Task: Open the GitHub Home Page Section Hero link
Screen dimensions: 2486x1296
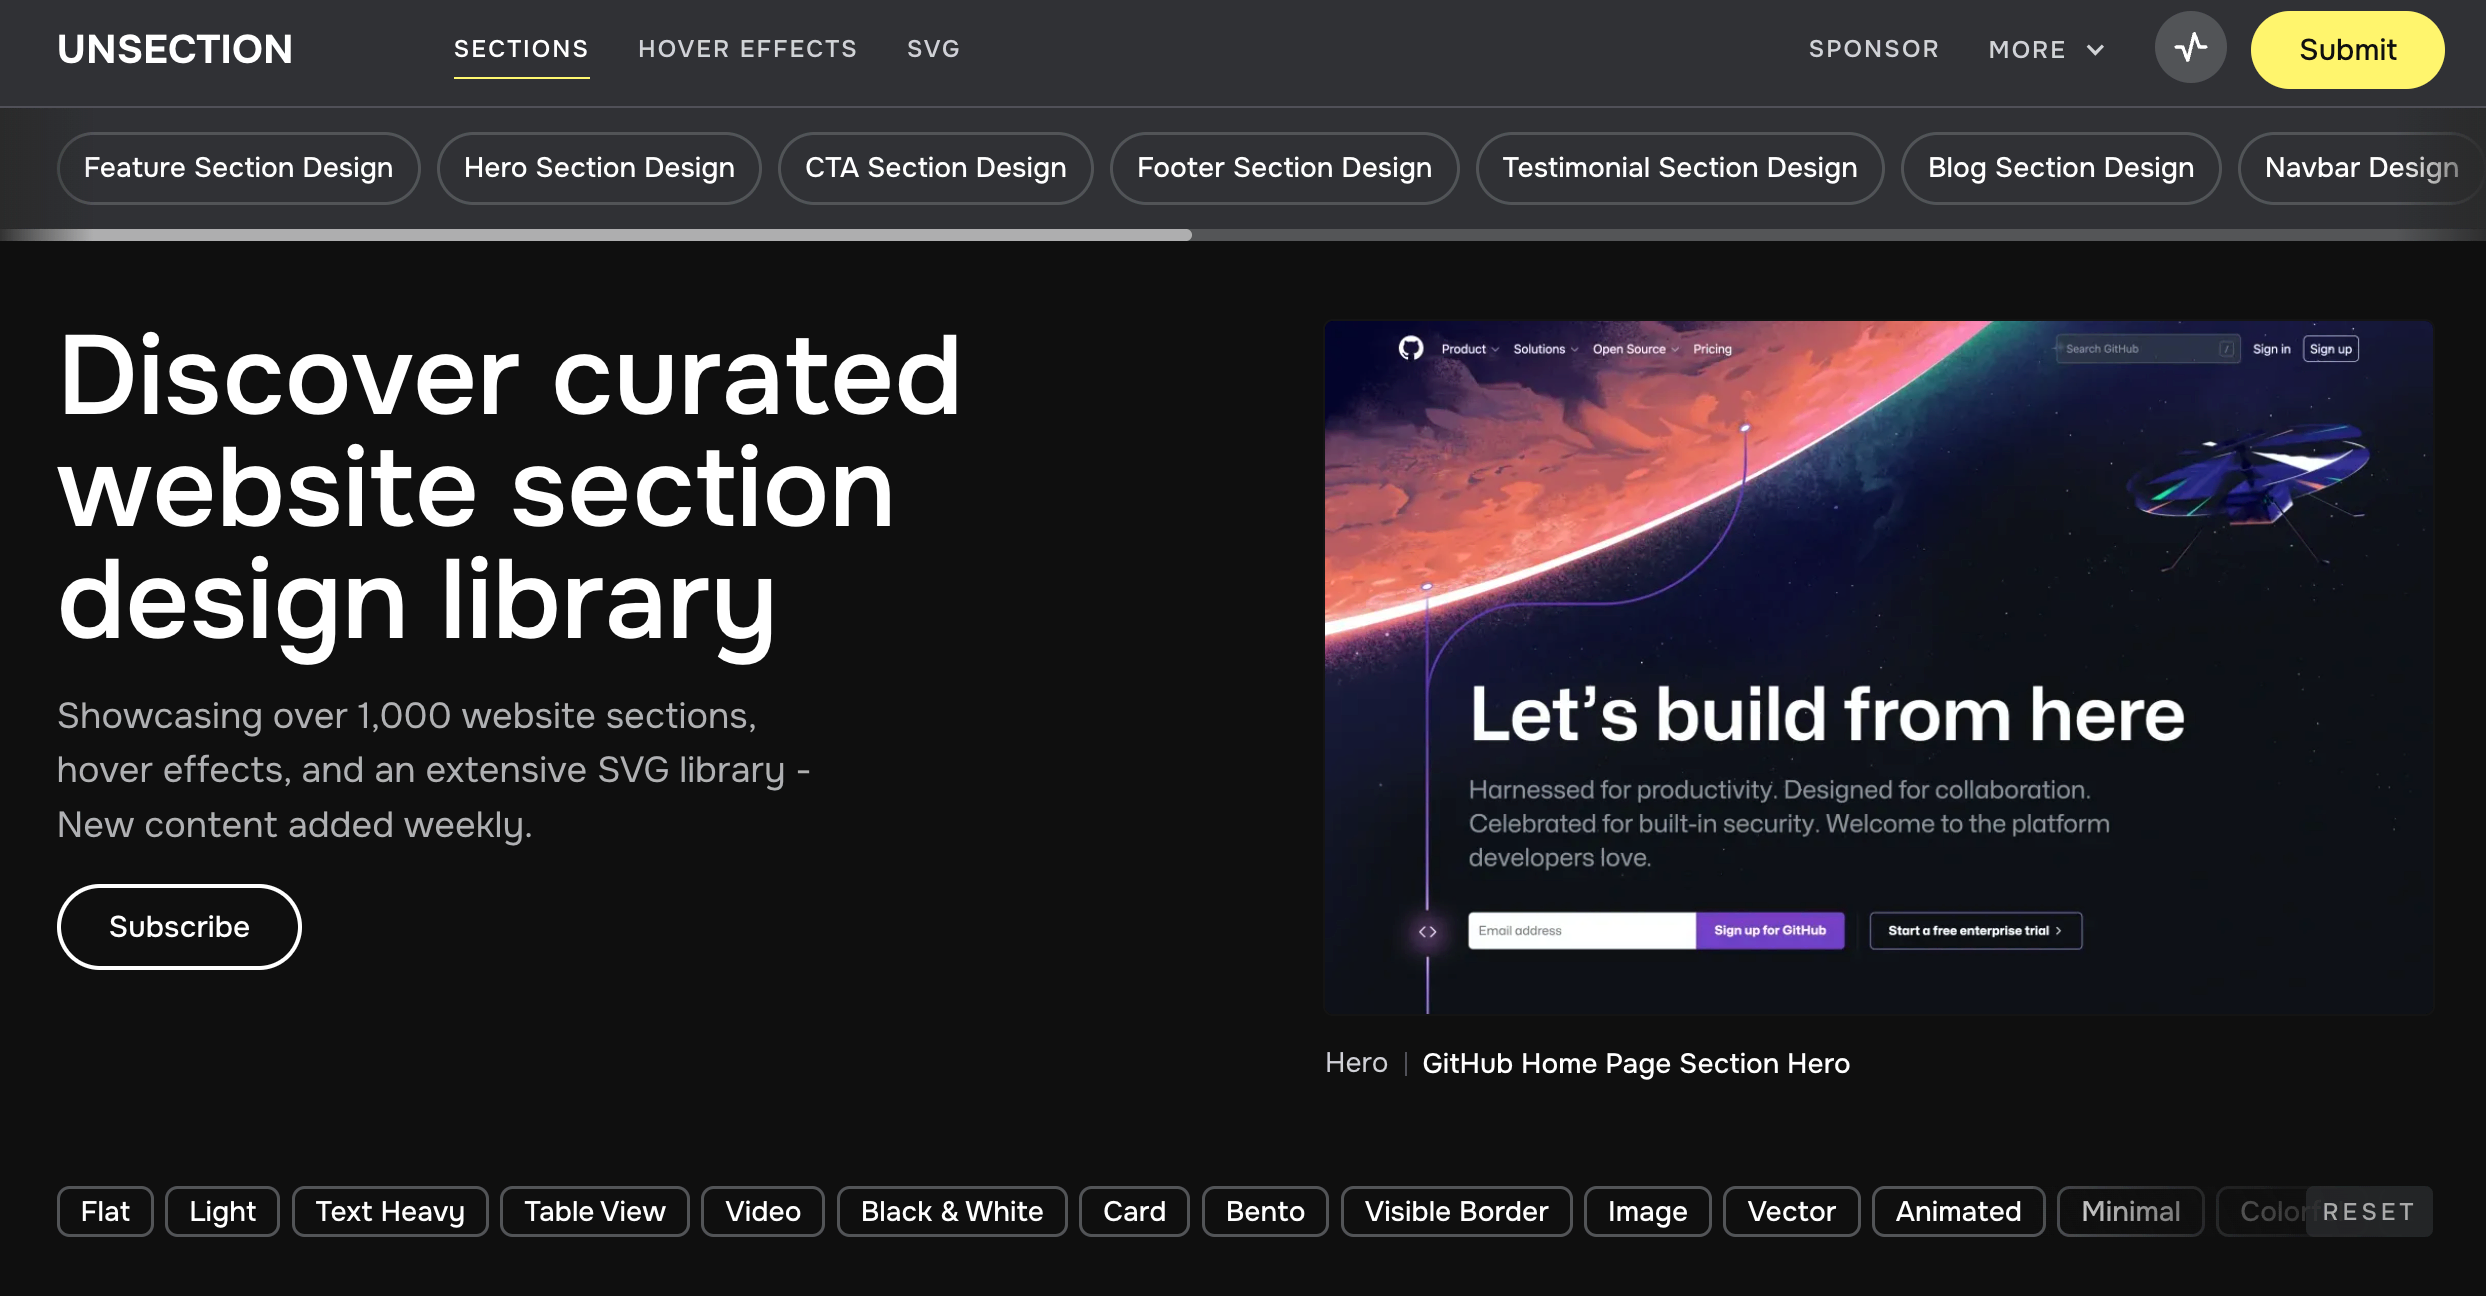Action: pos(1636,1063)
